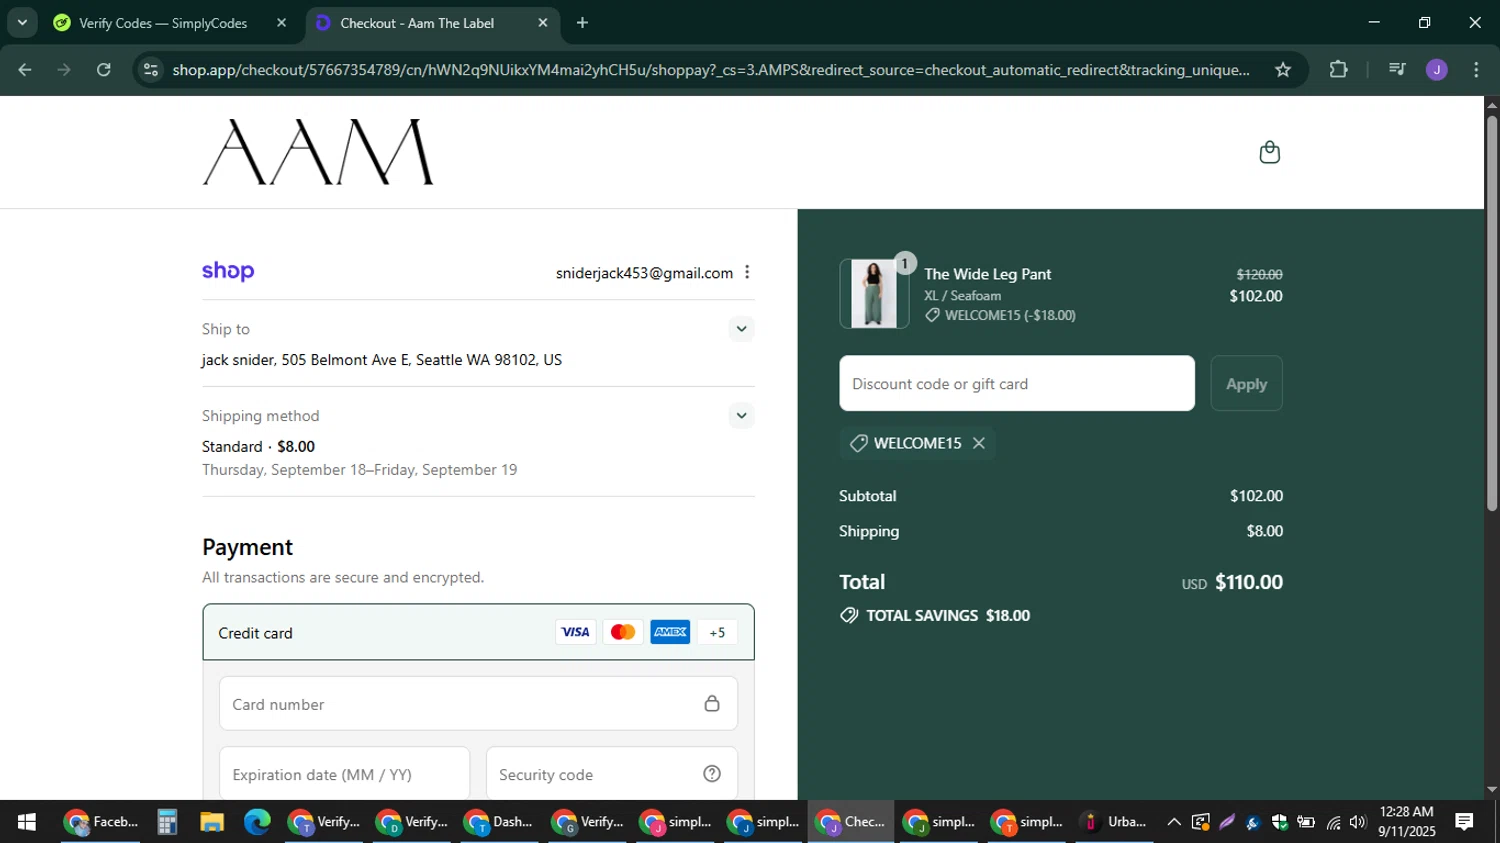This screenshot has width=1500, height=843.
Task: Select the Credit card payment option
Action: tap(478, 632)
